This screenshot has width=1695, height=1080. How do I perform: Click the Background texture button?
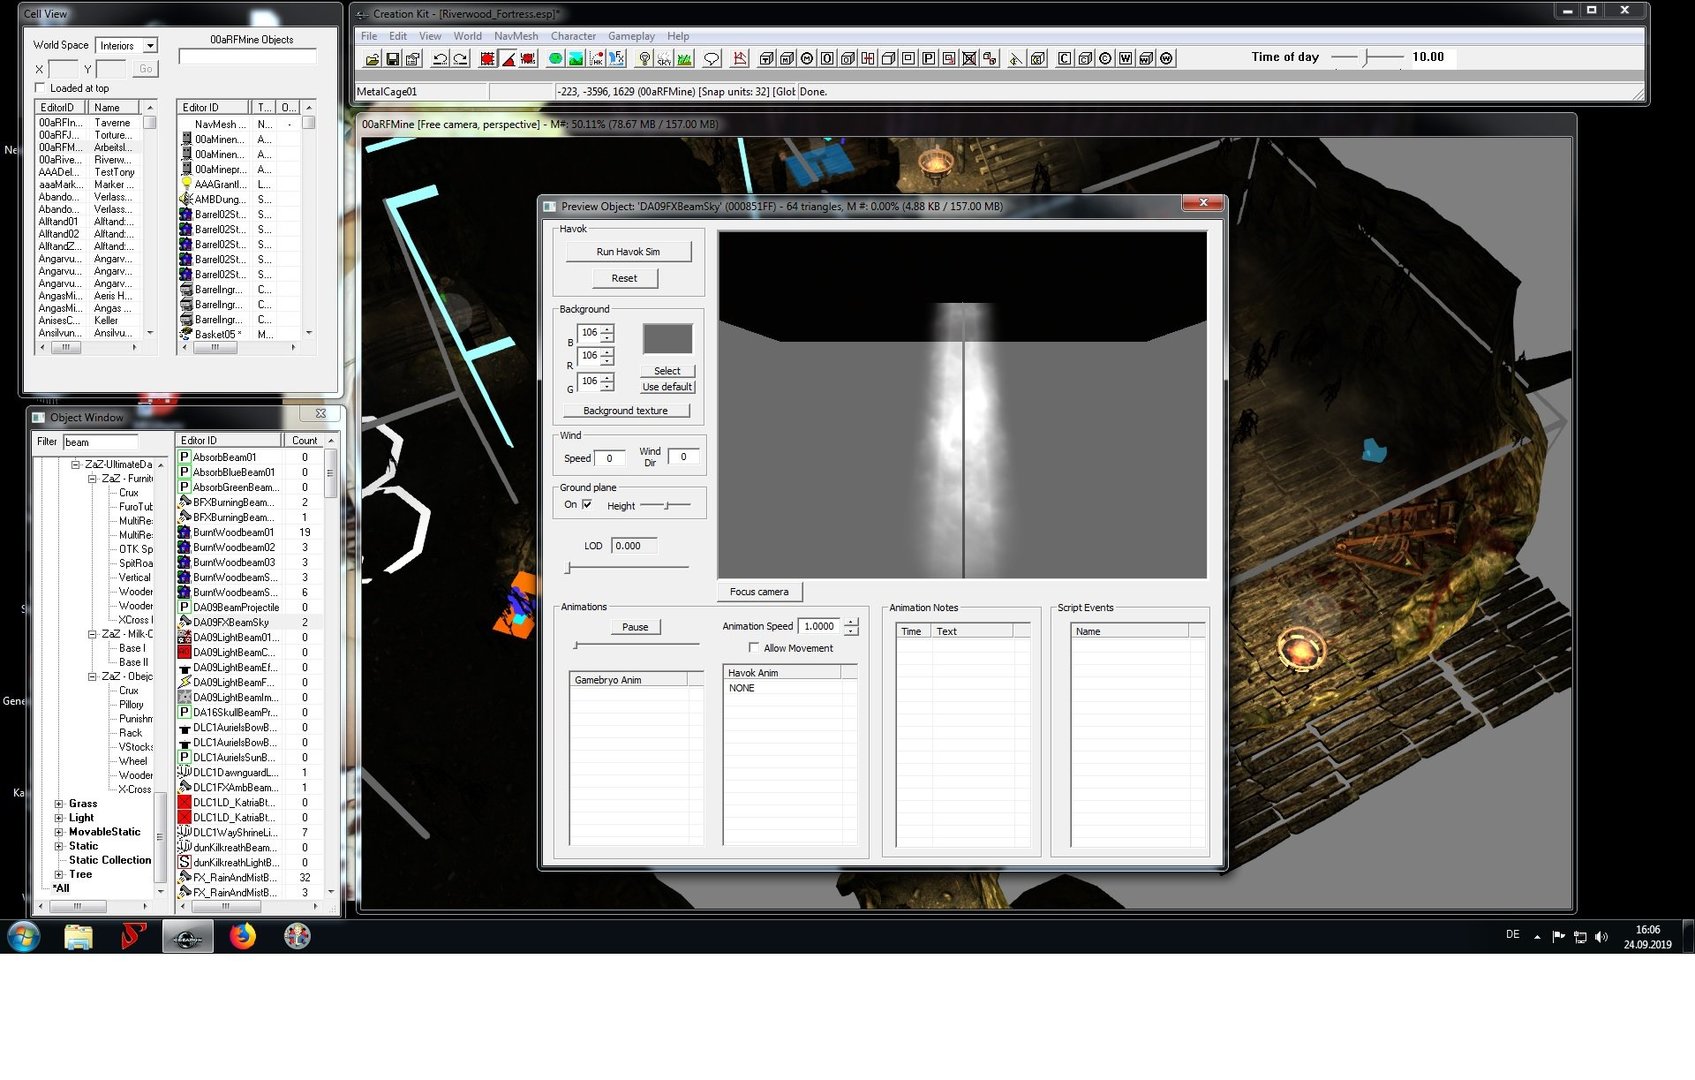click(x=626, y=411)
